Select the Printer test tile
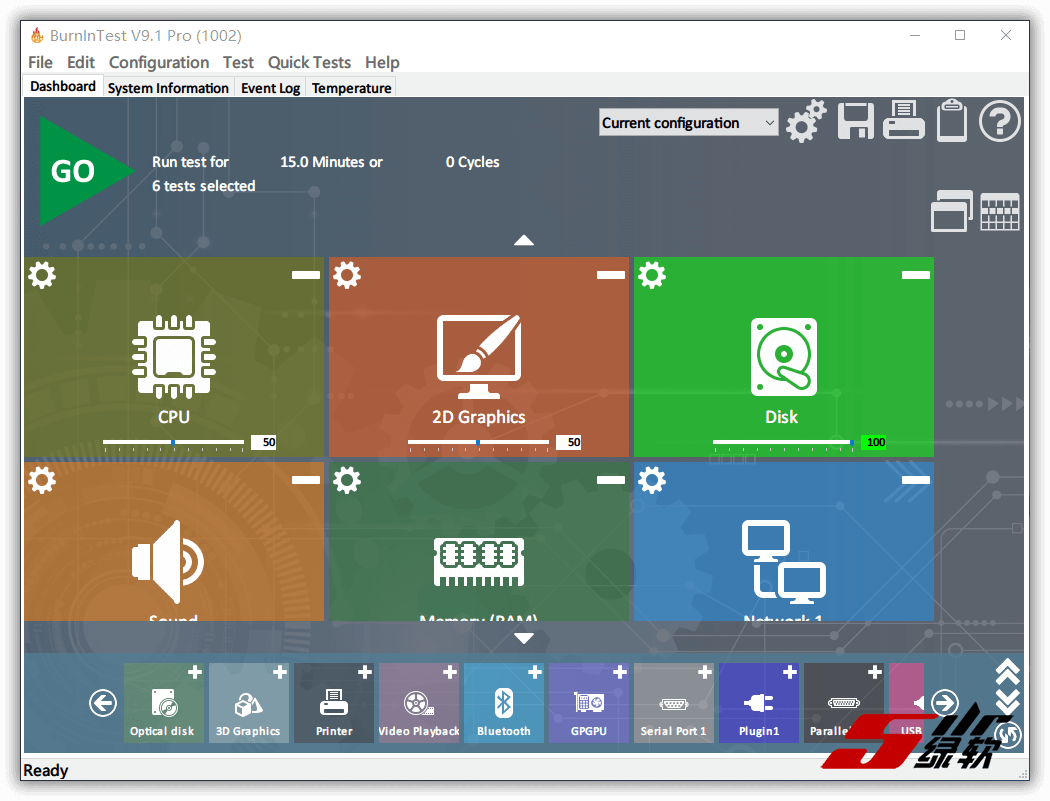Viewport: 1050px width, 801px height. 334,703
